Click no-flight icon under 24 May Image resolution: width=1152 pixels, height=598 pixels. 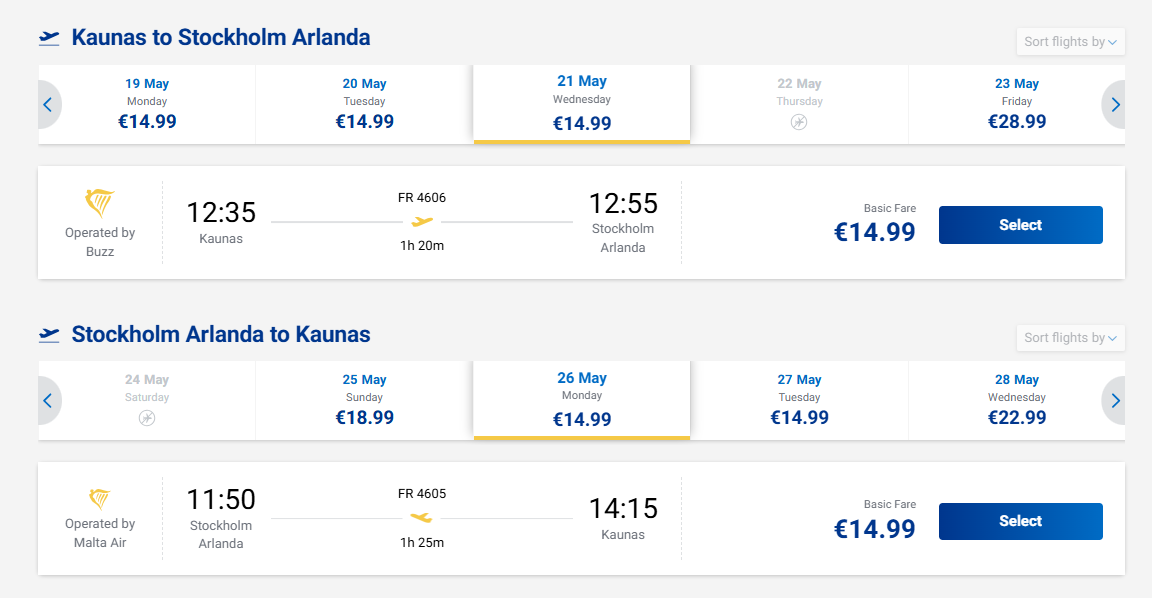click(147, 418)
